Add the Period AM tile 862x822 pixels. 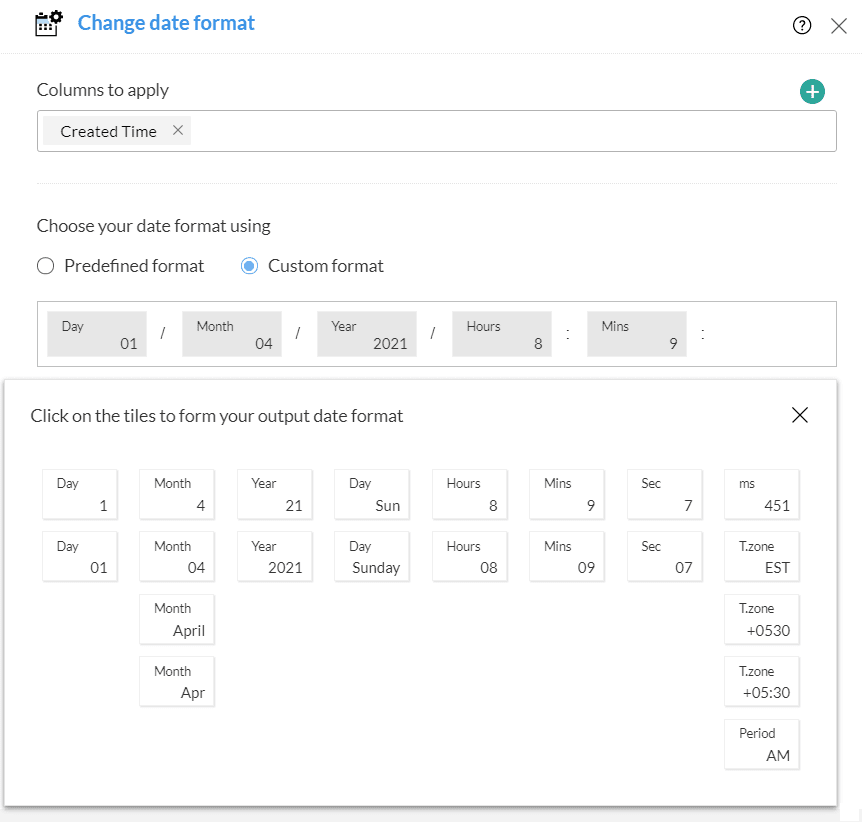click(x=762, y=745)
